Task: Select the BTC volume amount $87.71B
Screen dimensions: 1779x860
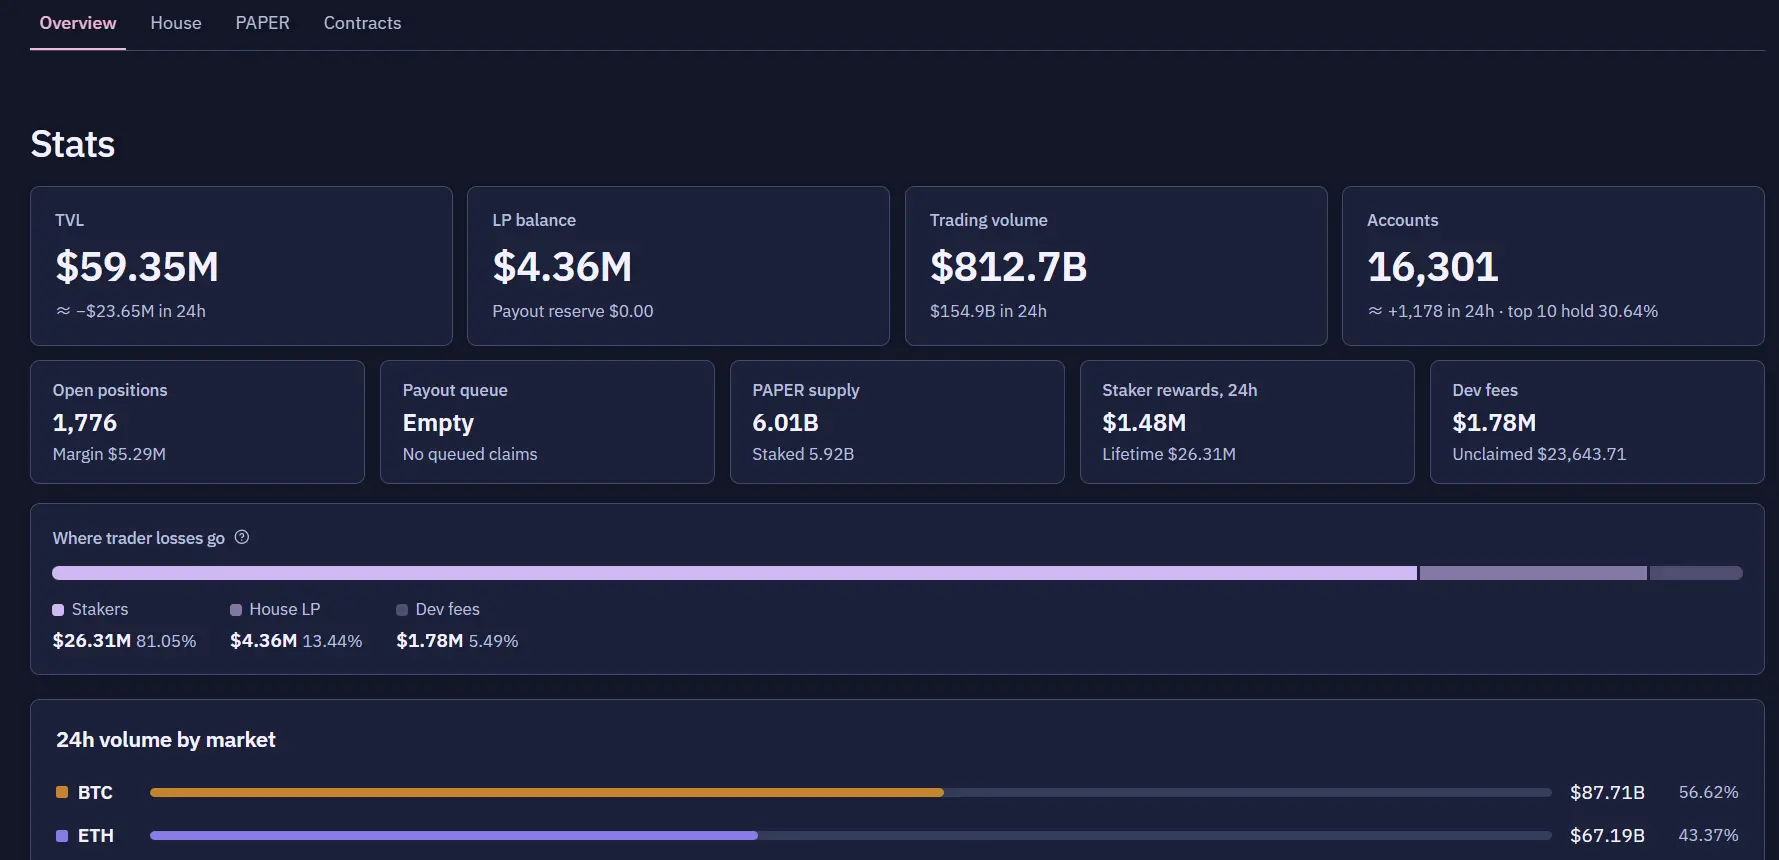Action: pos(1607,792)
